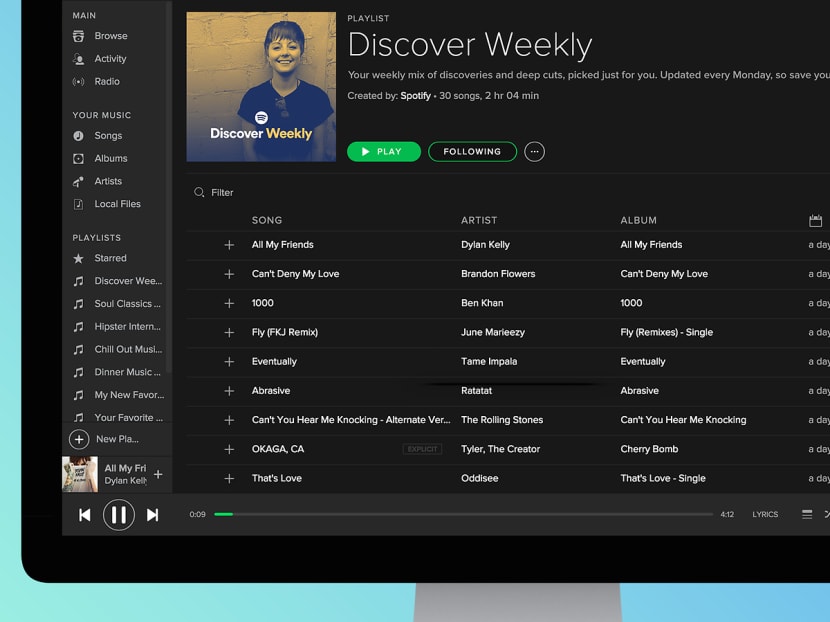This screenshot has width=830, height=622.
Task: Sort by the ARTIST column header
Action: pos(479,220)
